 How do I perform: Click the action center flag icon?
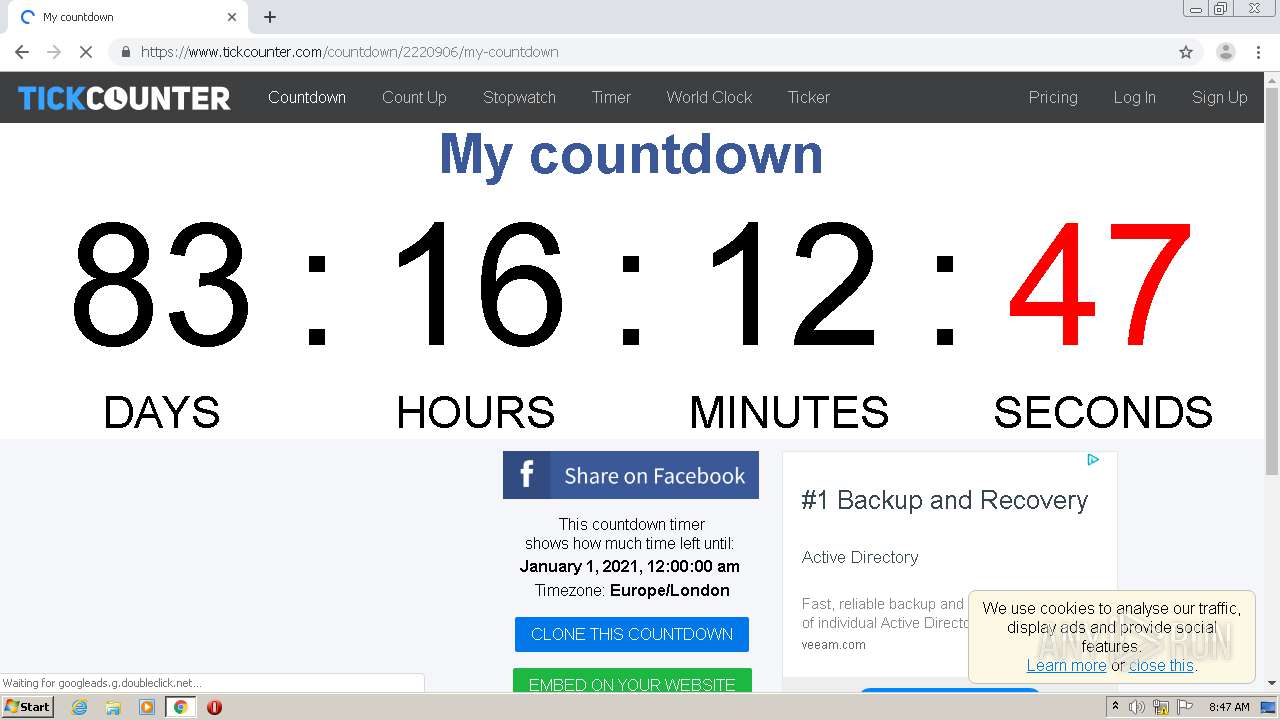click(1185, 707)
